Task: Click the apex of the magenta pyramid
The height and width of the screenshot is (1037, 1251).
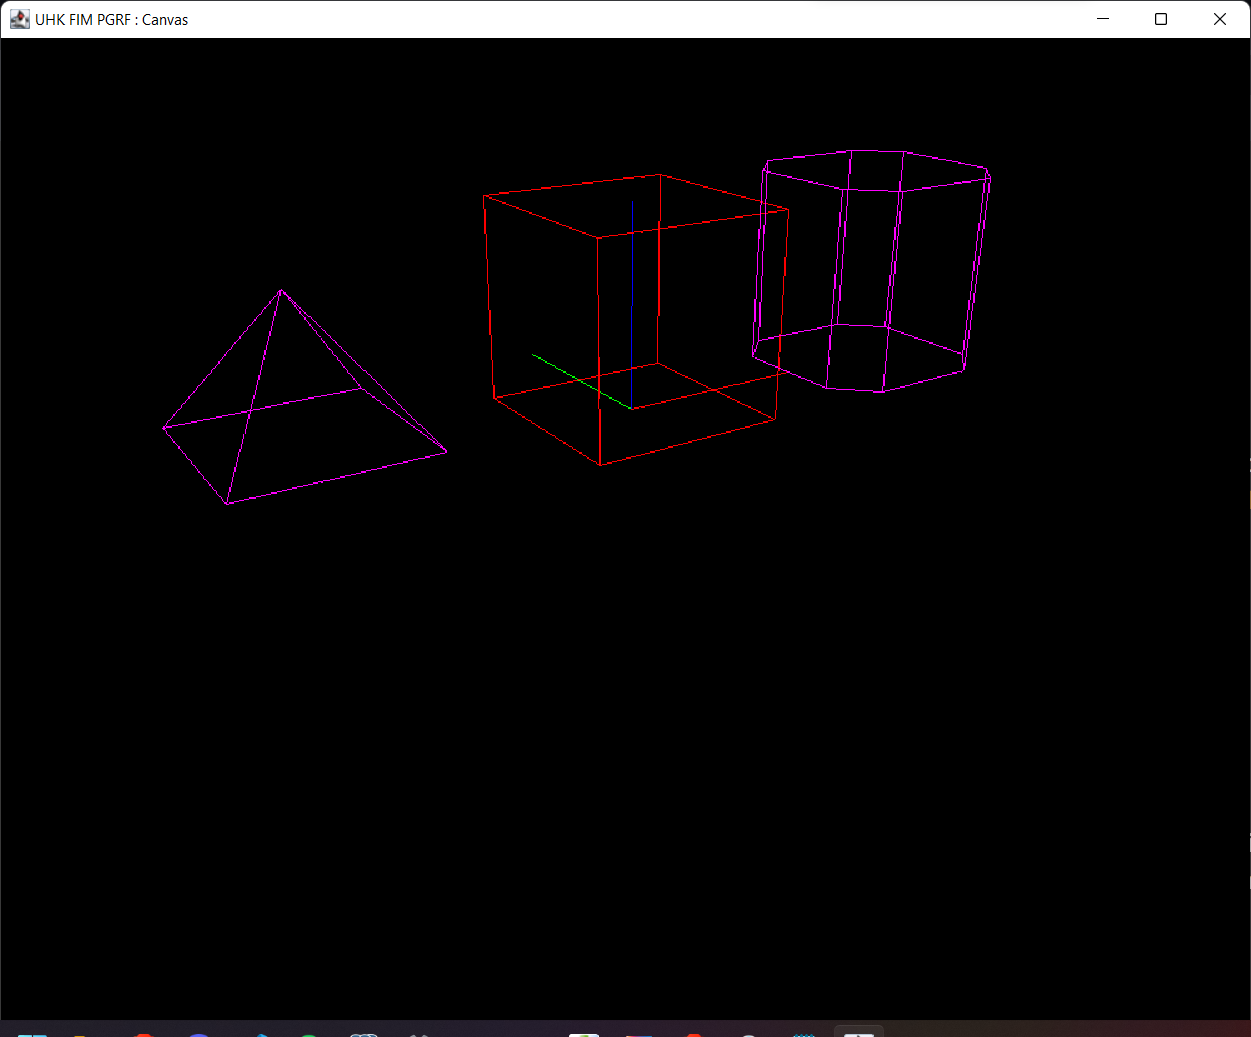Action: coord(281,291)
